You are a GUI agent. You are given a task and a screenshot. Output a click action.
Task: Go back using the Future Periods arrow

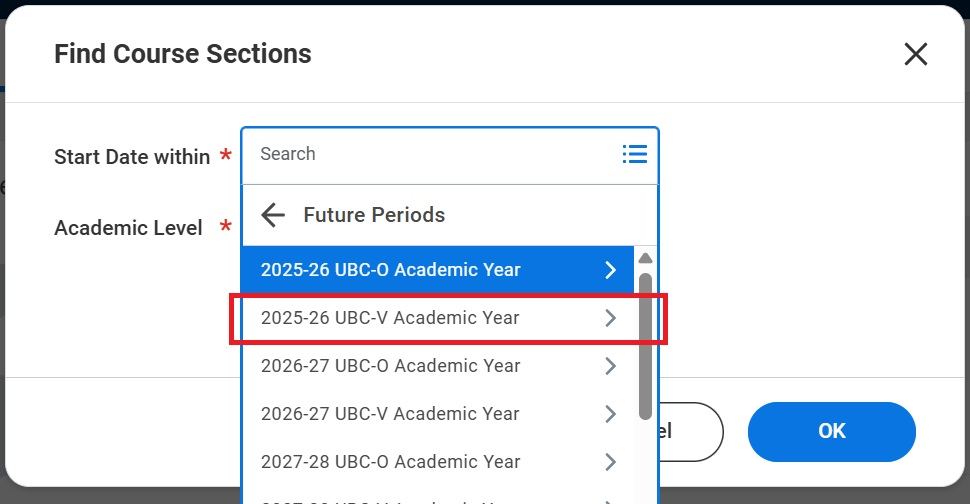click(273, 215)
